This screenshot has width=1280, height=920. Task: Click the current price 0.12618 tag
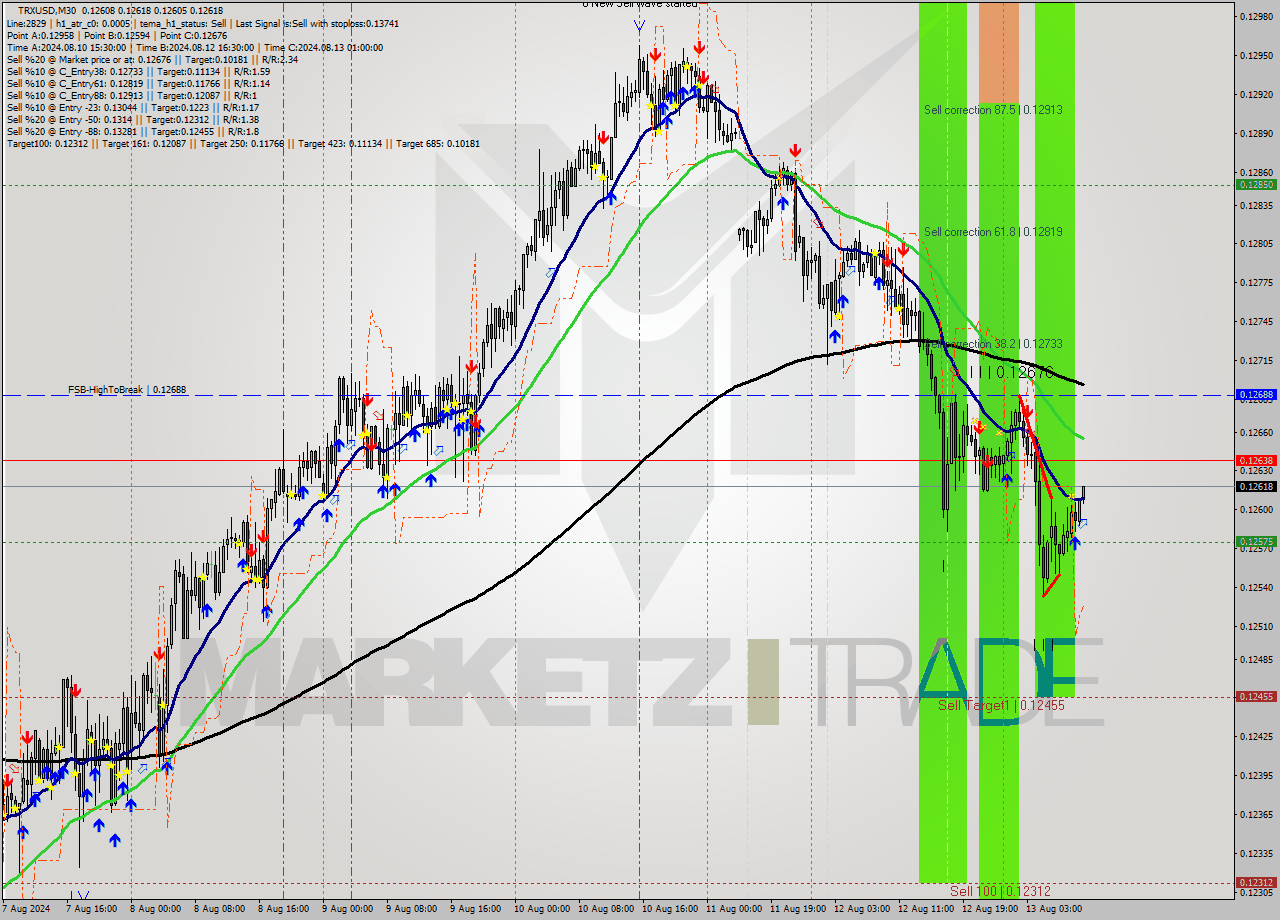tap(1257, 486)
